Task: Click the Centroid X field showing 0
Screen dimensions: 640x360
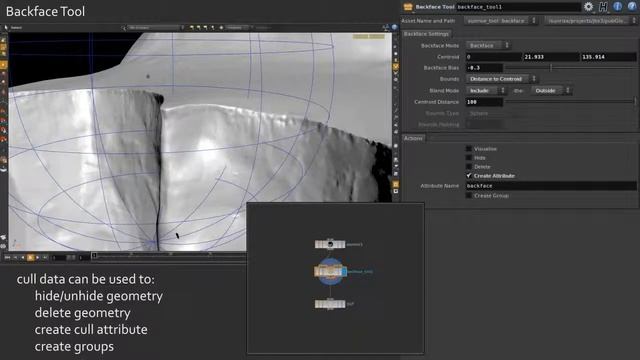Action: (x=493, y=57)
